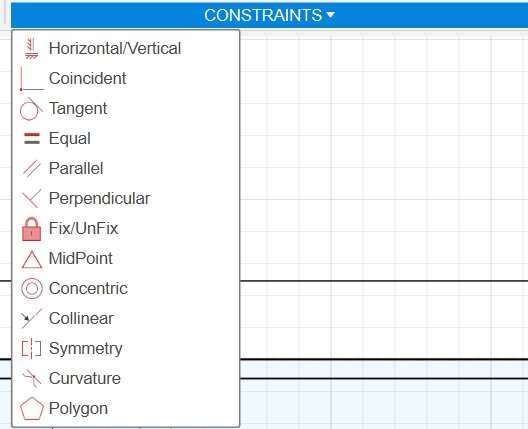Click the Concentric circles icon
This screenshot has height=429, width=528.
pos(32,289)
